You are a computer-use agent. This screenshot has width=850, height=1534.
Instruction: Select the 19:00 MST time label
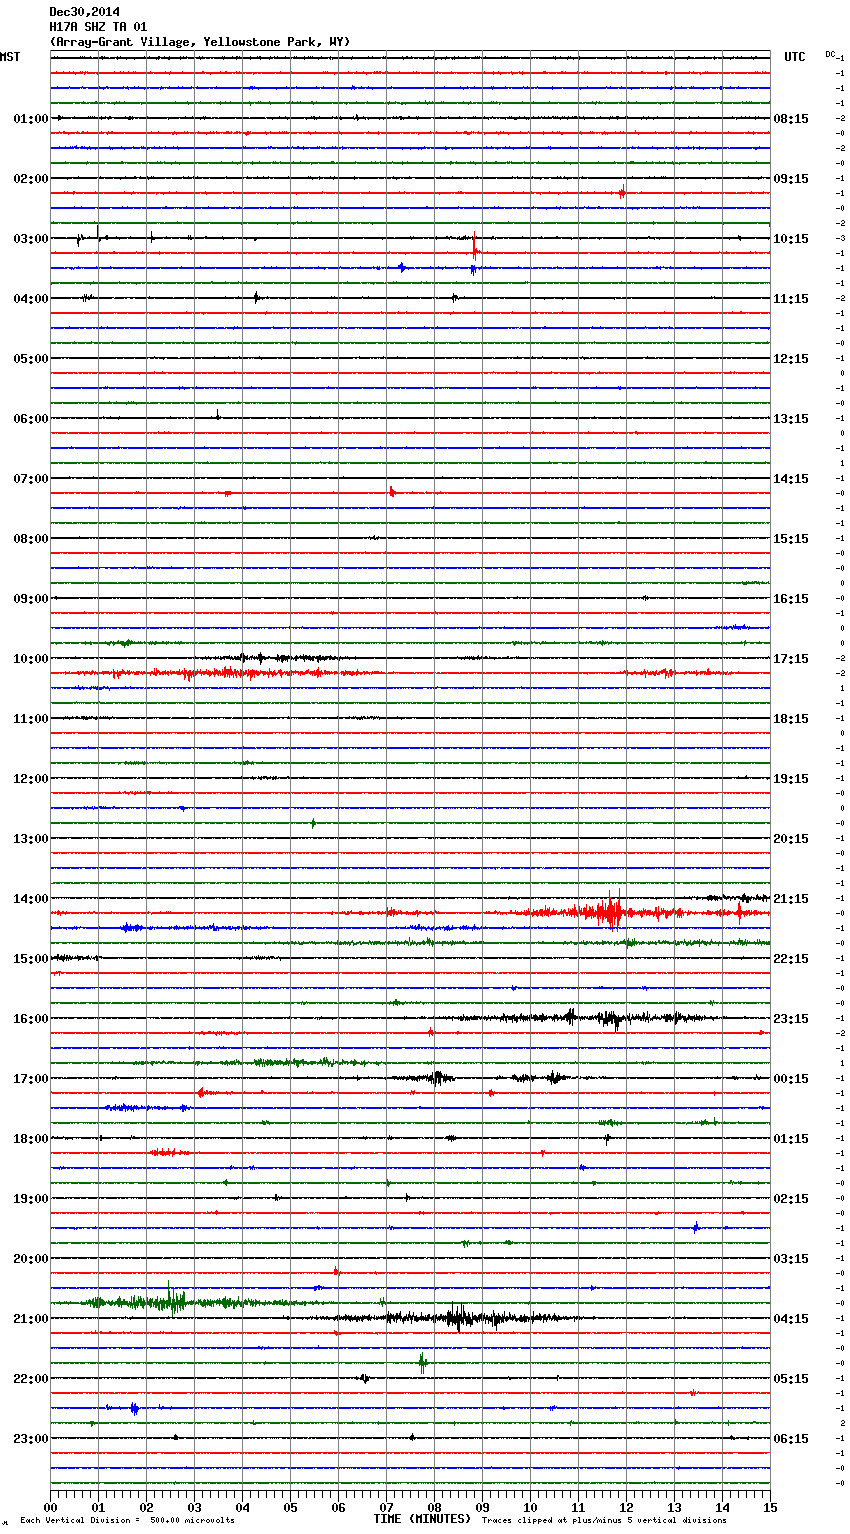[30, 1199]
